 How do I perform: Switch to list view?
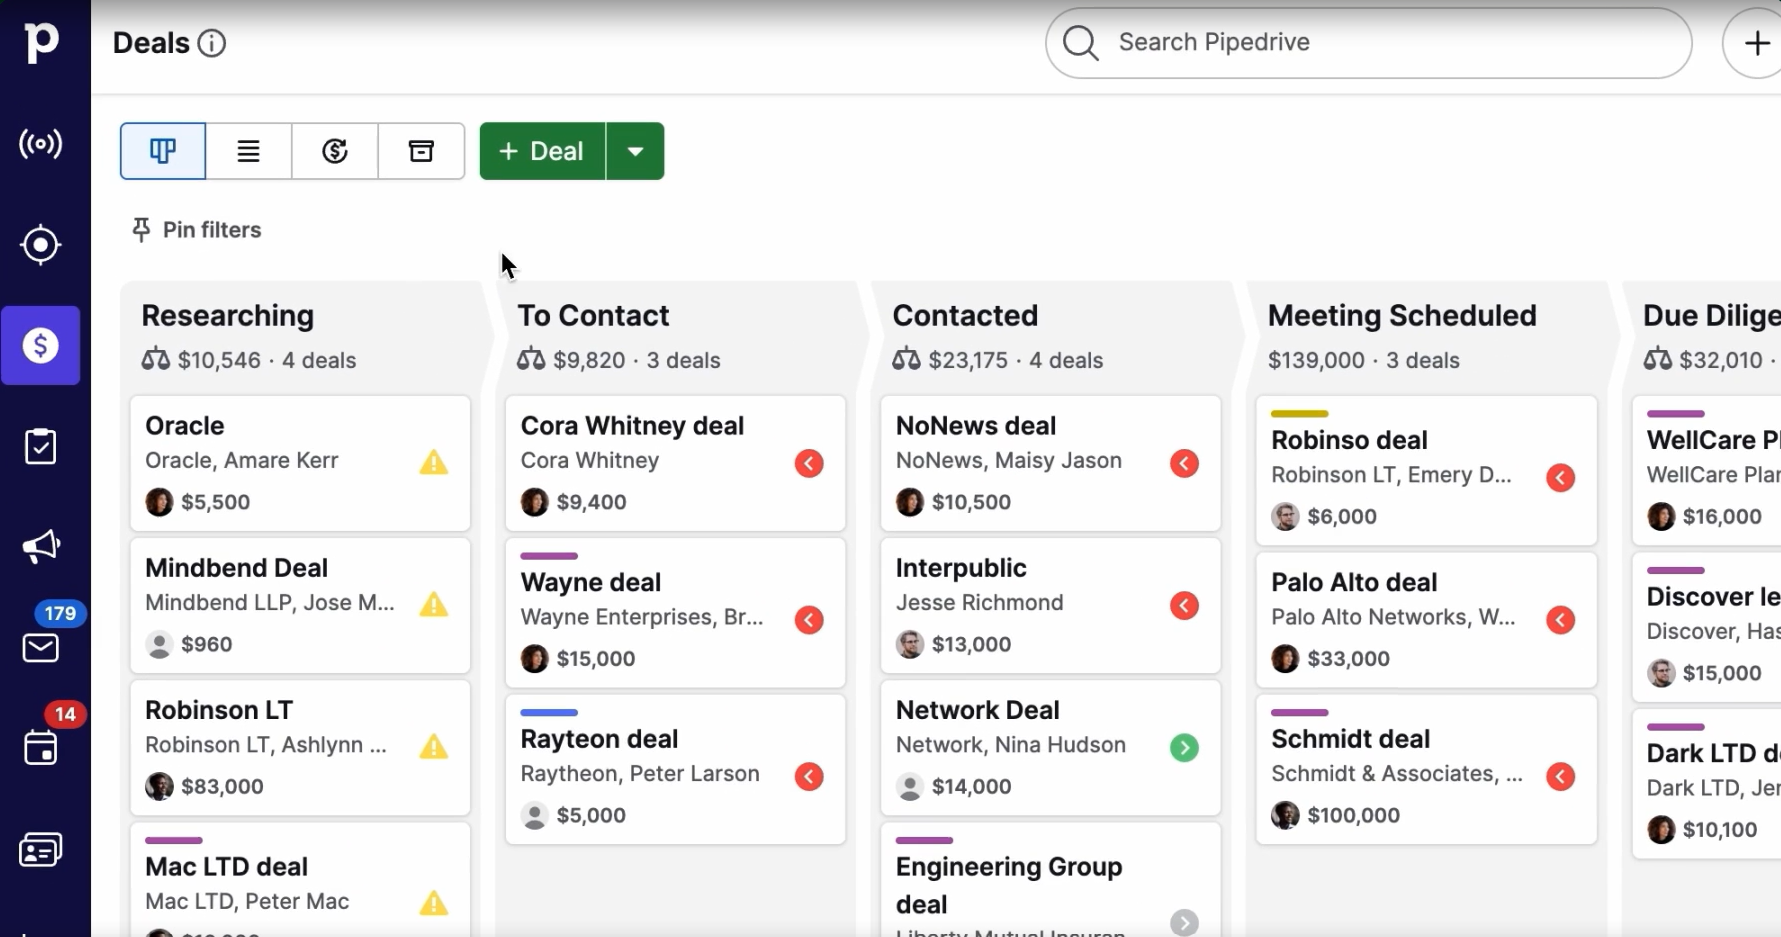coord(249,151)
